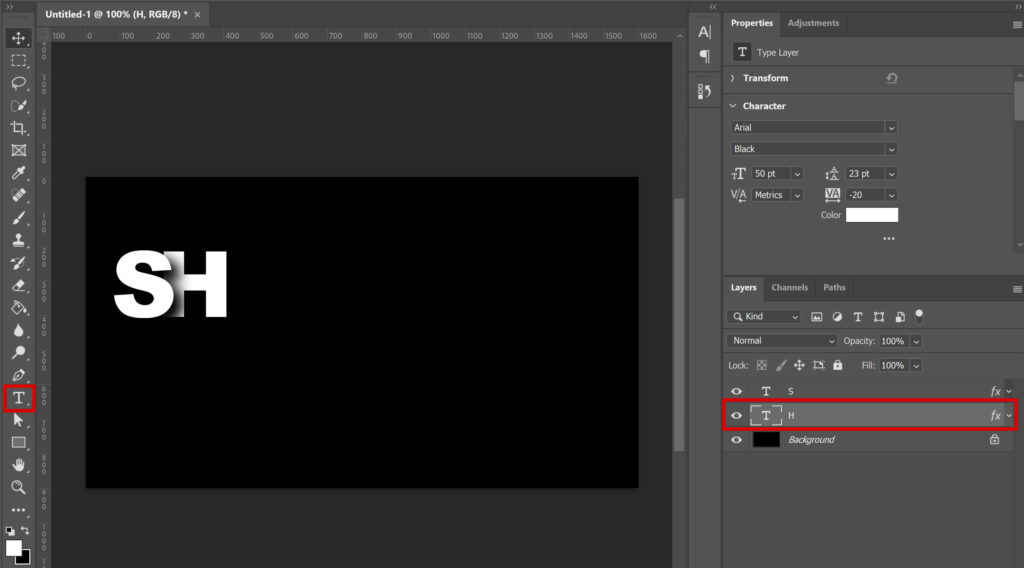
Task: Filter layers by type layers
Action: coord(858,317)
